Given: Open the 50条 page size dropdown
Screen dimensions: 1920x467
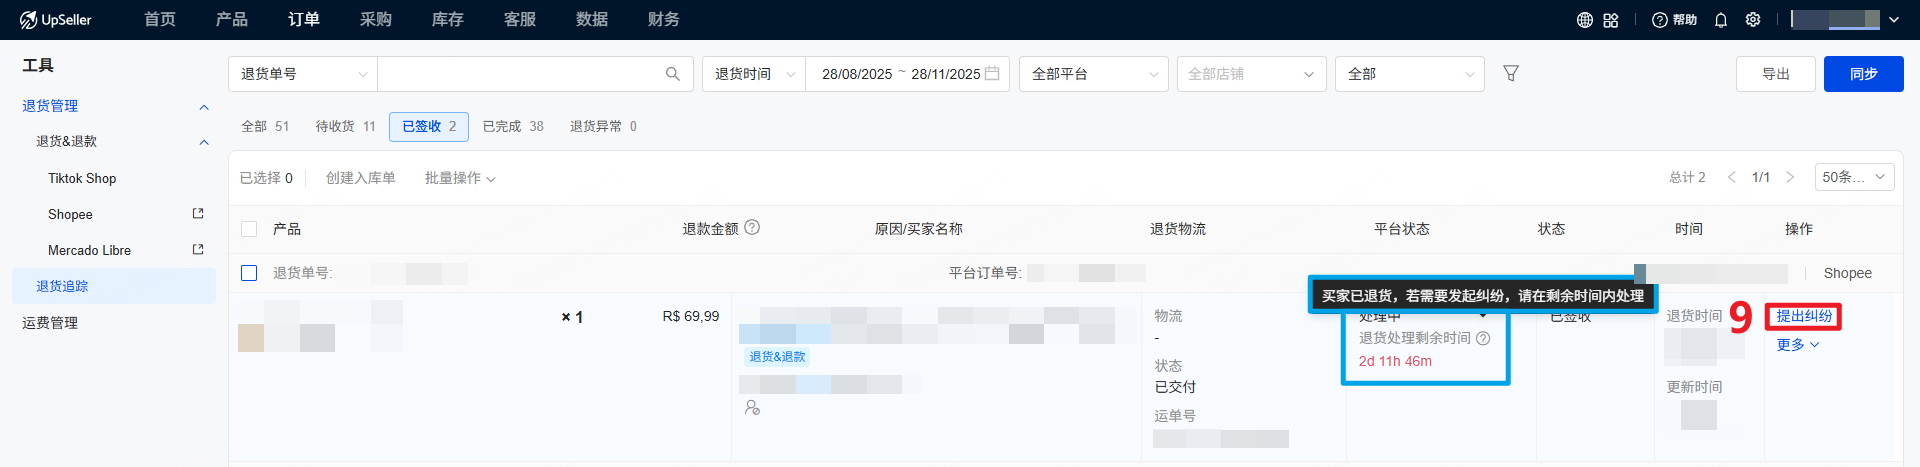Looking at the screenshot, I should [x=1853, y=177].
